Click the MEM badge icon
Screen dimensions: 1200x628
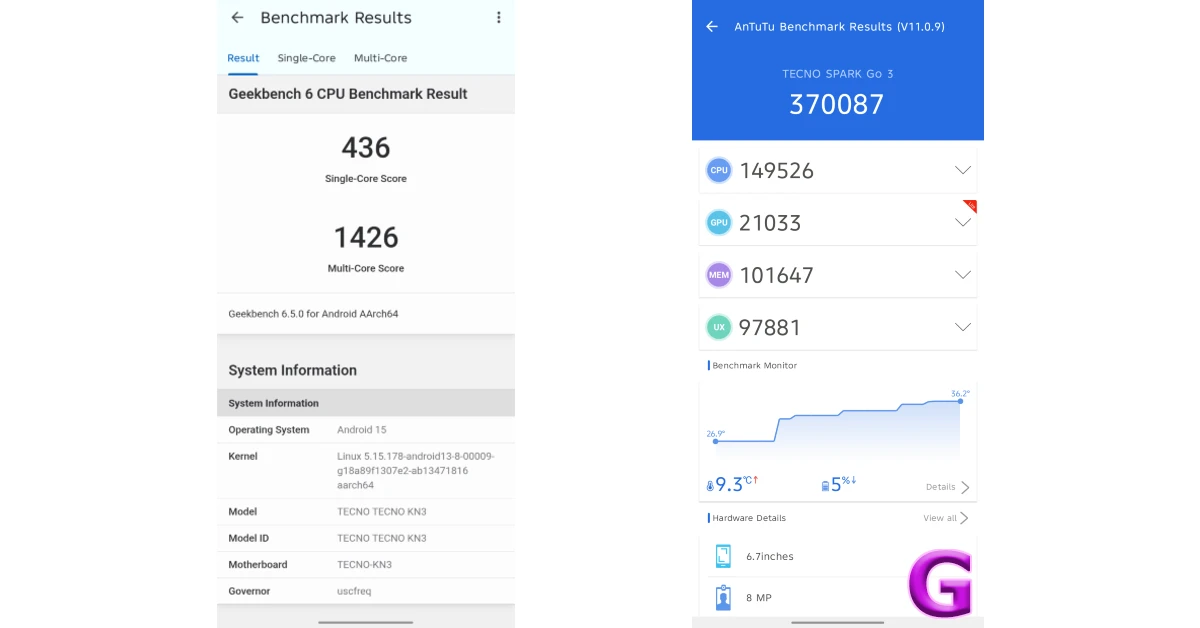[x=718, y=274]
